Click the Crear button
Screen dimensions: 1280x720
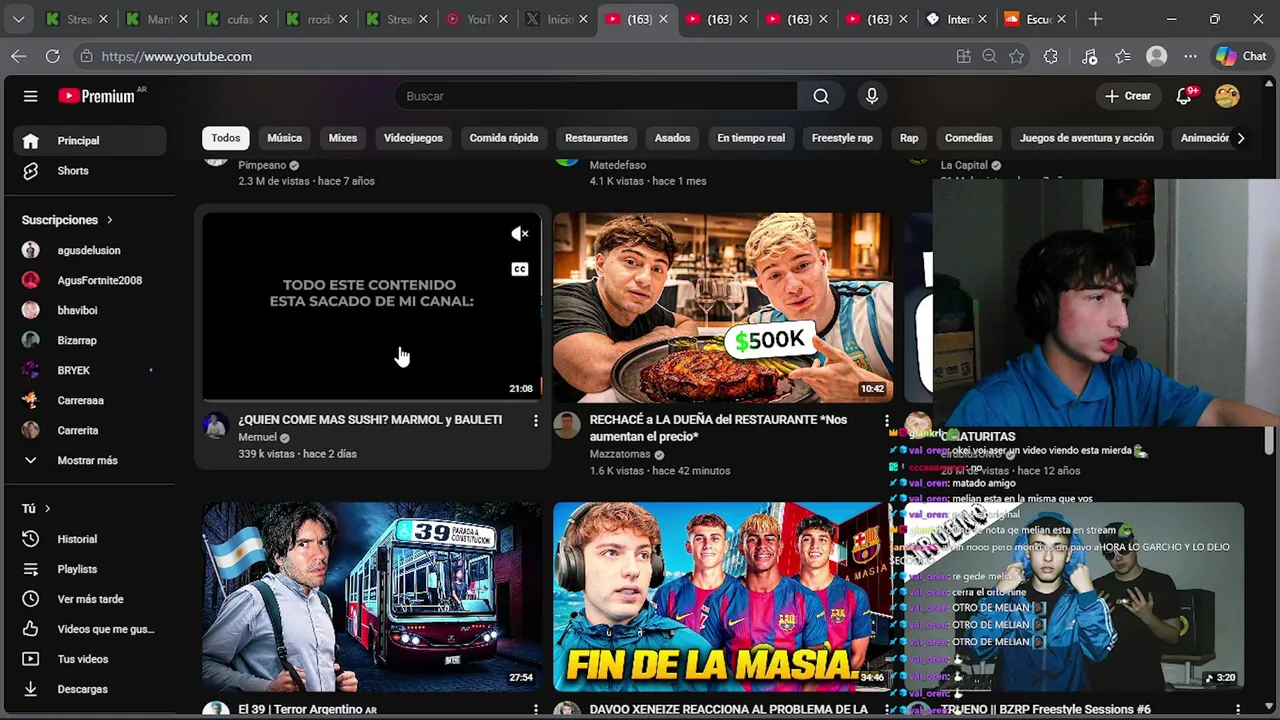pos(1128,96)
